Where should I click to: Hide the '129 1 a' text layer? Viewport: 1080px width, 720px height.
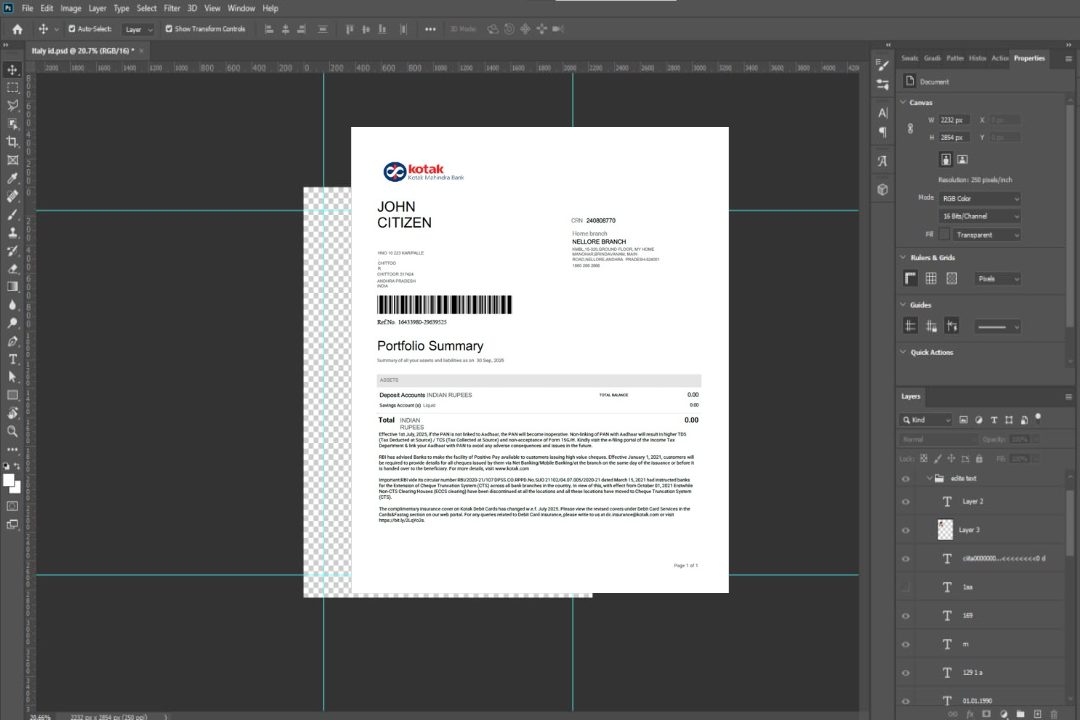tap(906, 673)
